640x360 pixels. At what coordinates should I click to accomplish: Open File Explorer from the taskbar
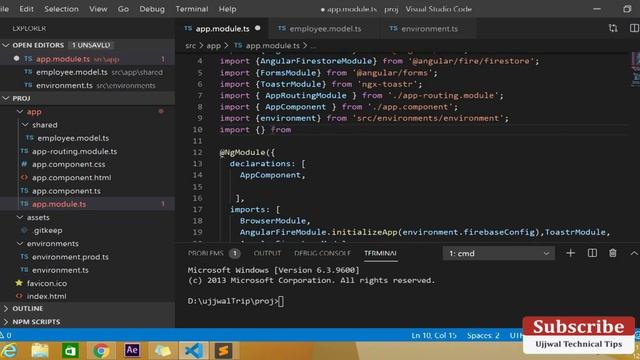coord(40,350)
